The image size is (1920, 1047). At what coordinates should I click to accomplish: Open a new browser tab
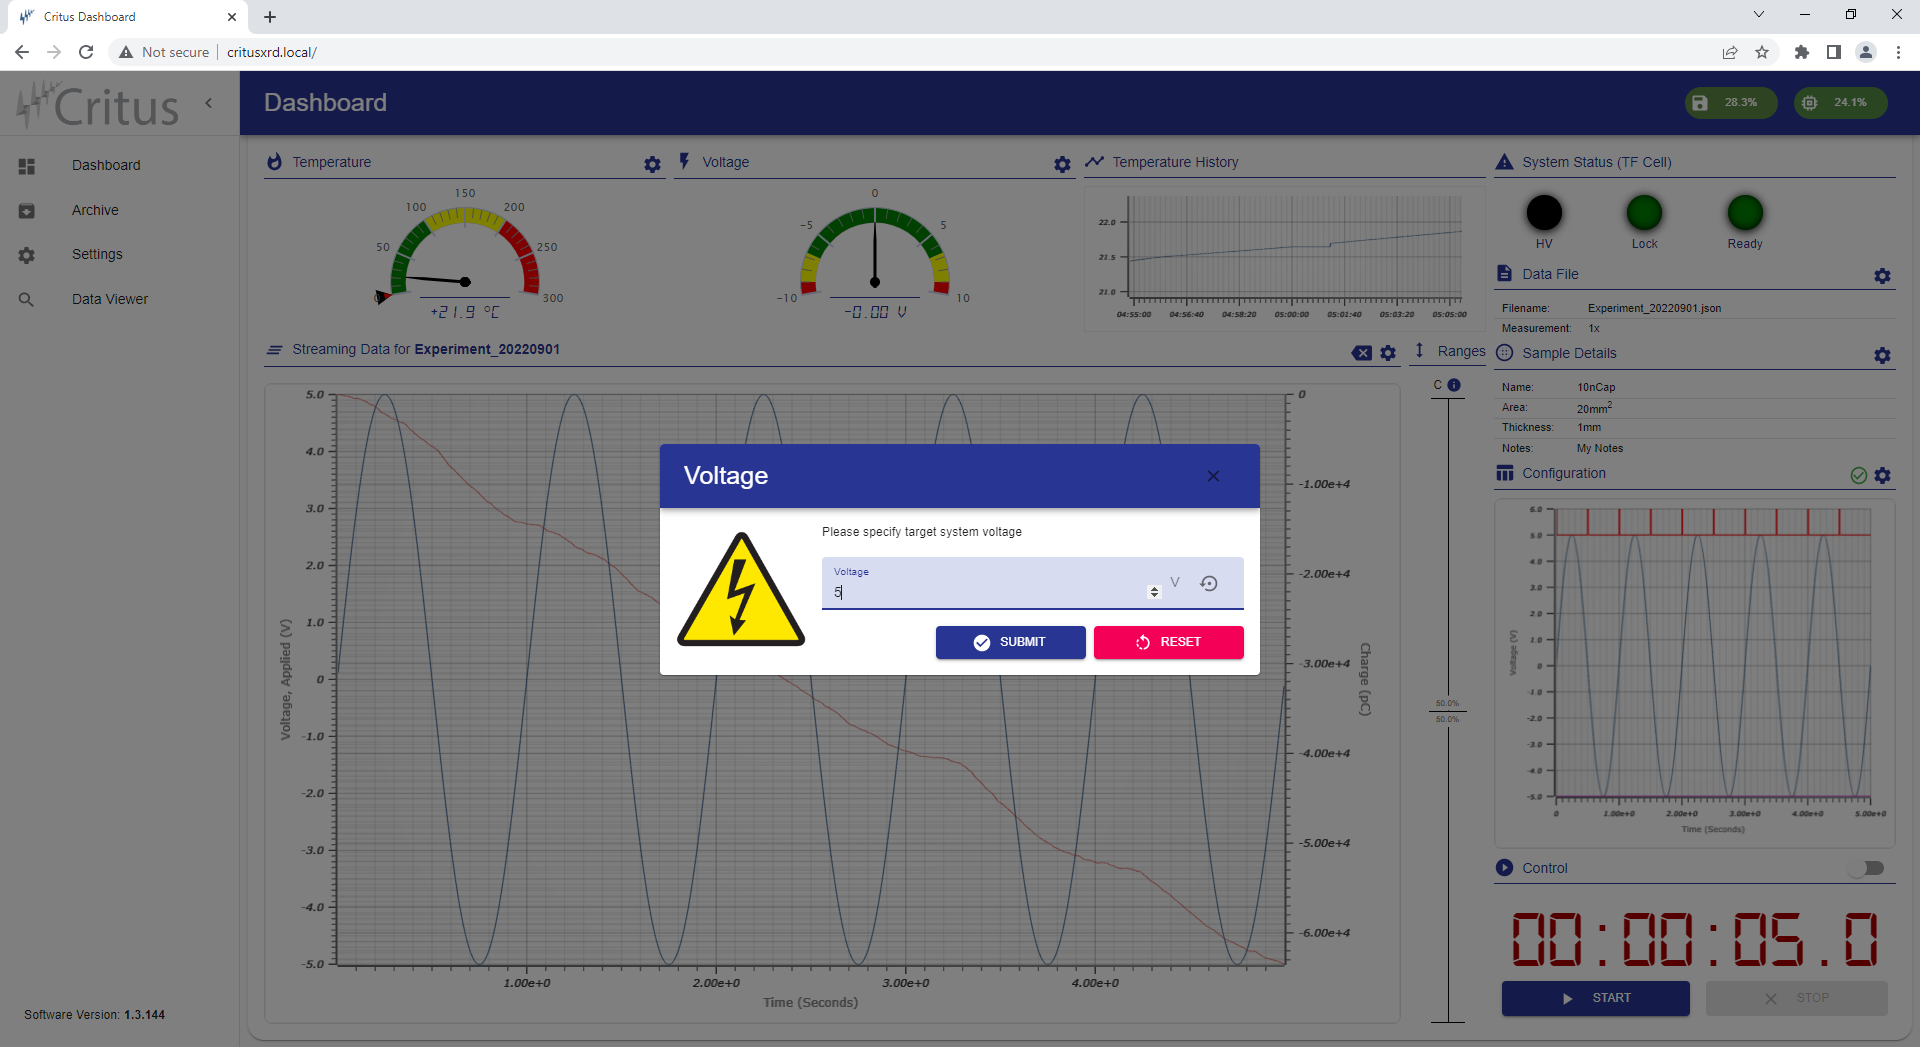click(x=270, y=17)
